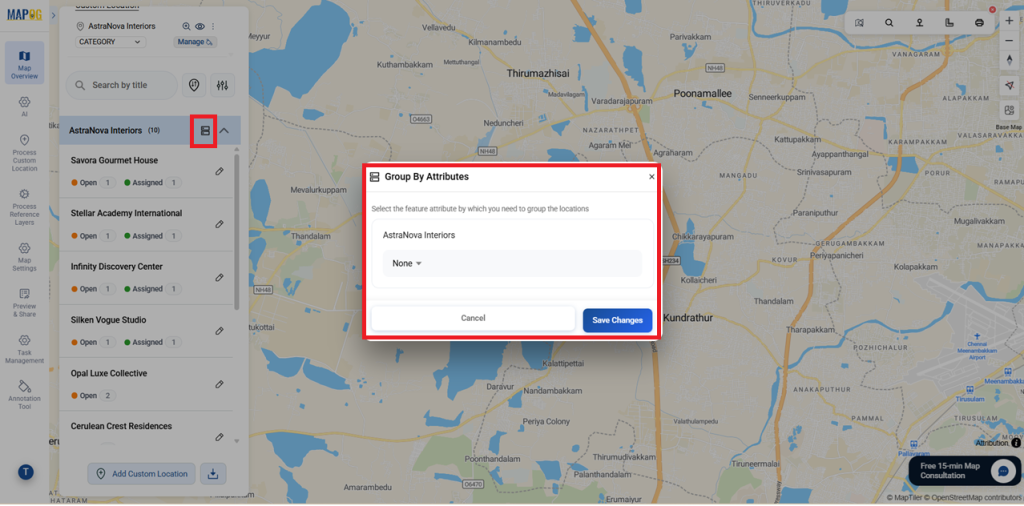
Task: Open the CATEGORY dropdown
Action: click(x=110, y=42)
